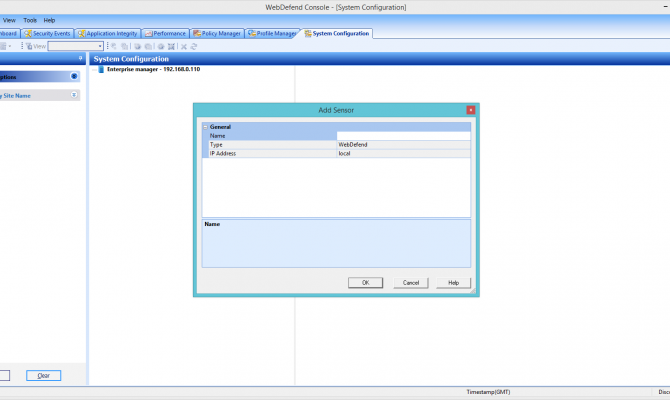Switch to the Performance tab

tap(165, 33)
